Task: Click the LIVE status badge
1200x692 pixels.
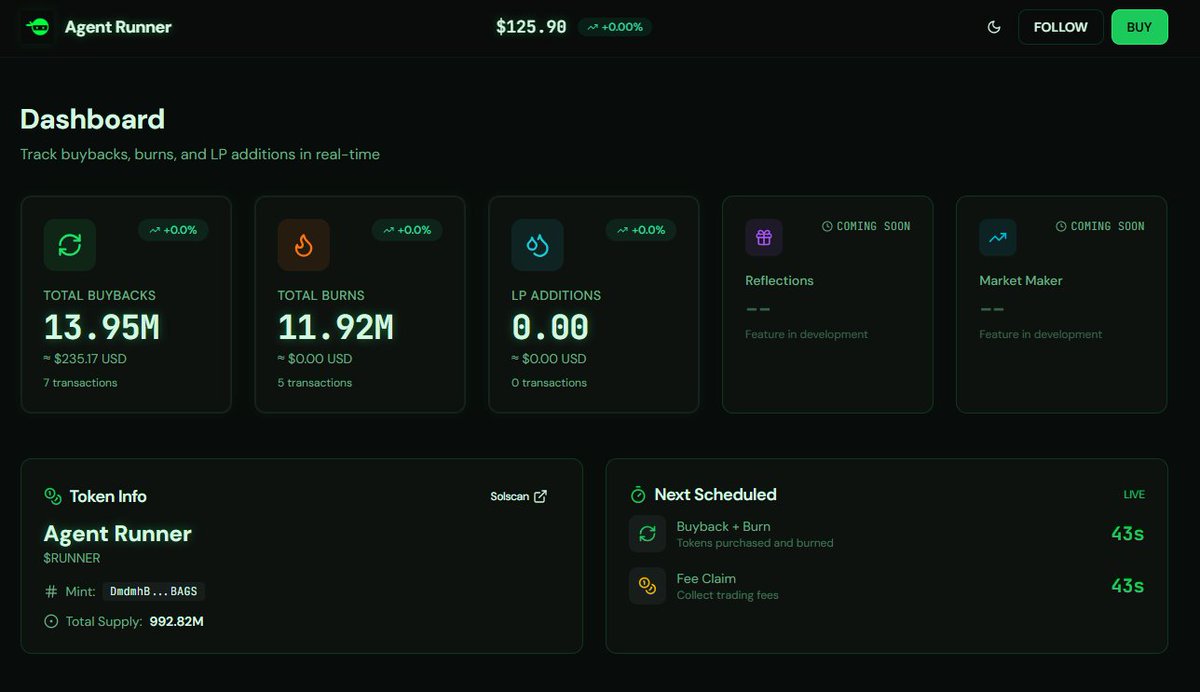Action: pos(1134,494)
